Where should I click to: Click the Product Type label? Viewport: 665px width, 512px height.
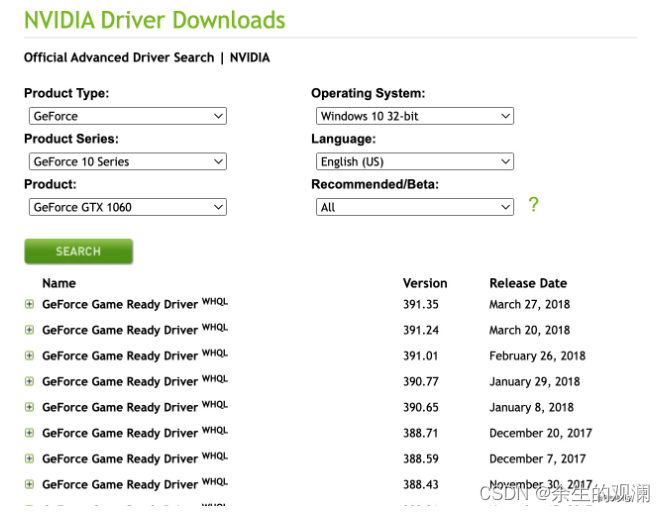coord(67,93)
